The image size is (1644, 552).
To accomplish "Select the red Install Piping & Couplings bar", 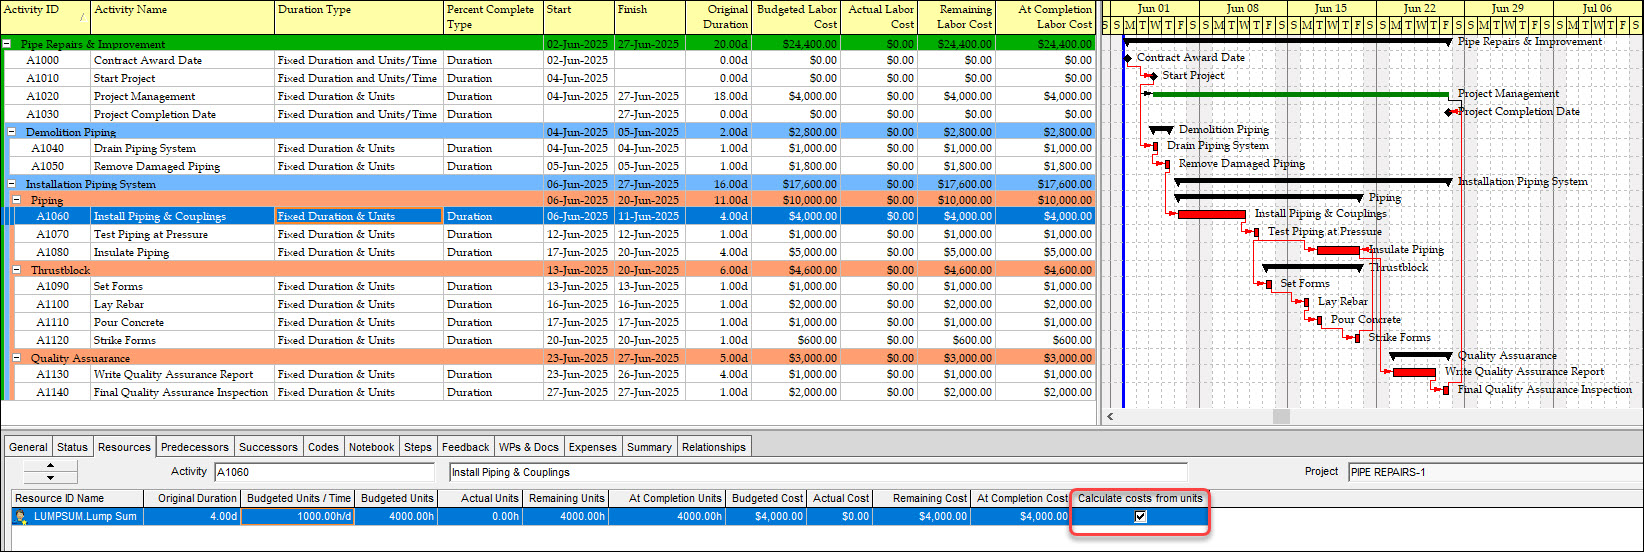I will [x=1211, y=214].
